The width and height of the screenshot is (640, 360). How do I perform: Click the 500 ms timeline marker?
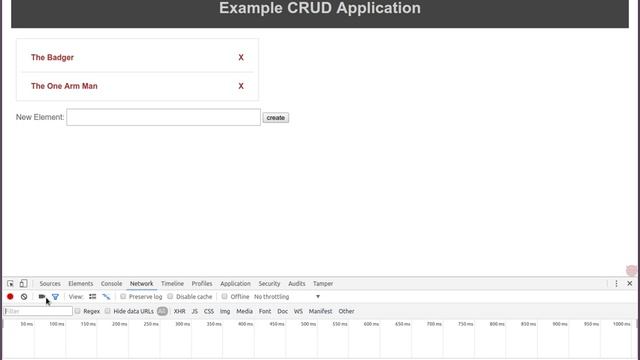(308, 324)
